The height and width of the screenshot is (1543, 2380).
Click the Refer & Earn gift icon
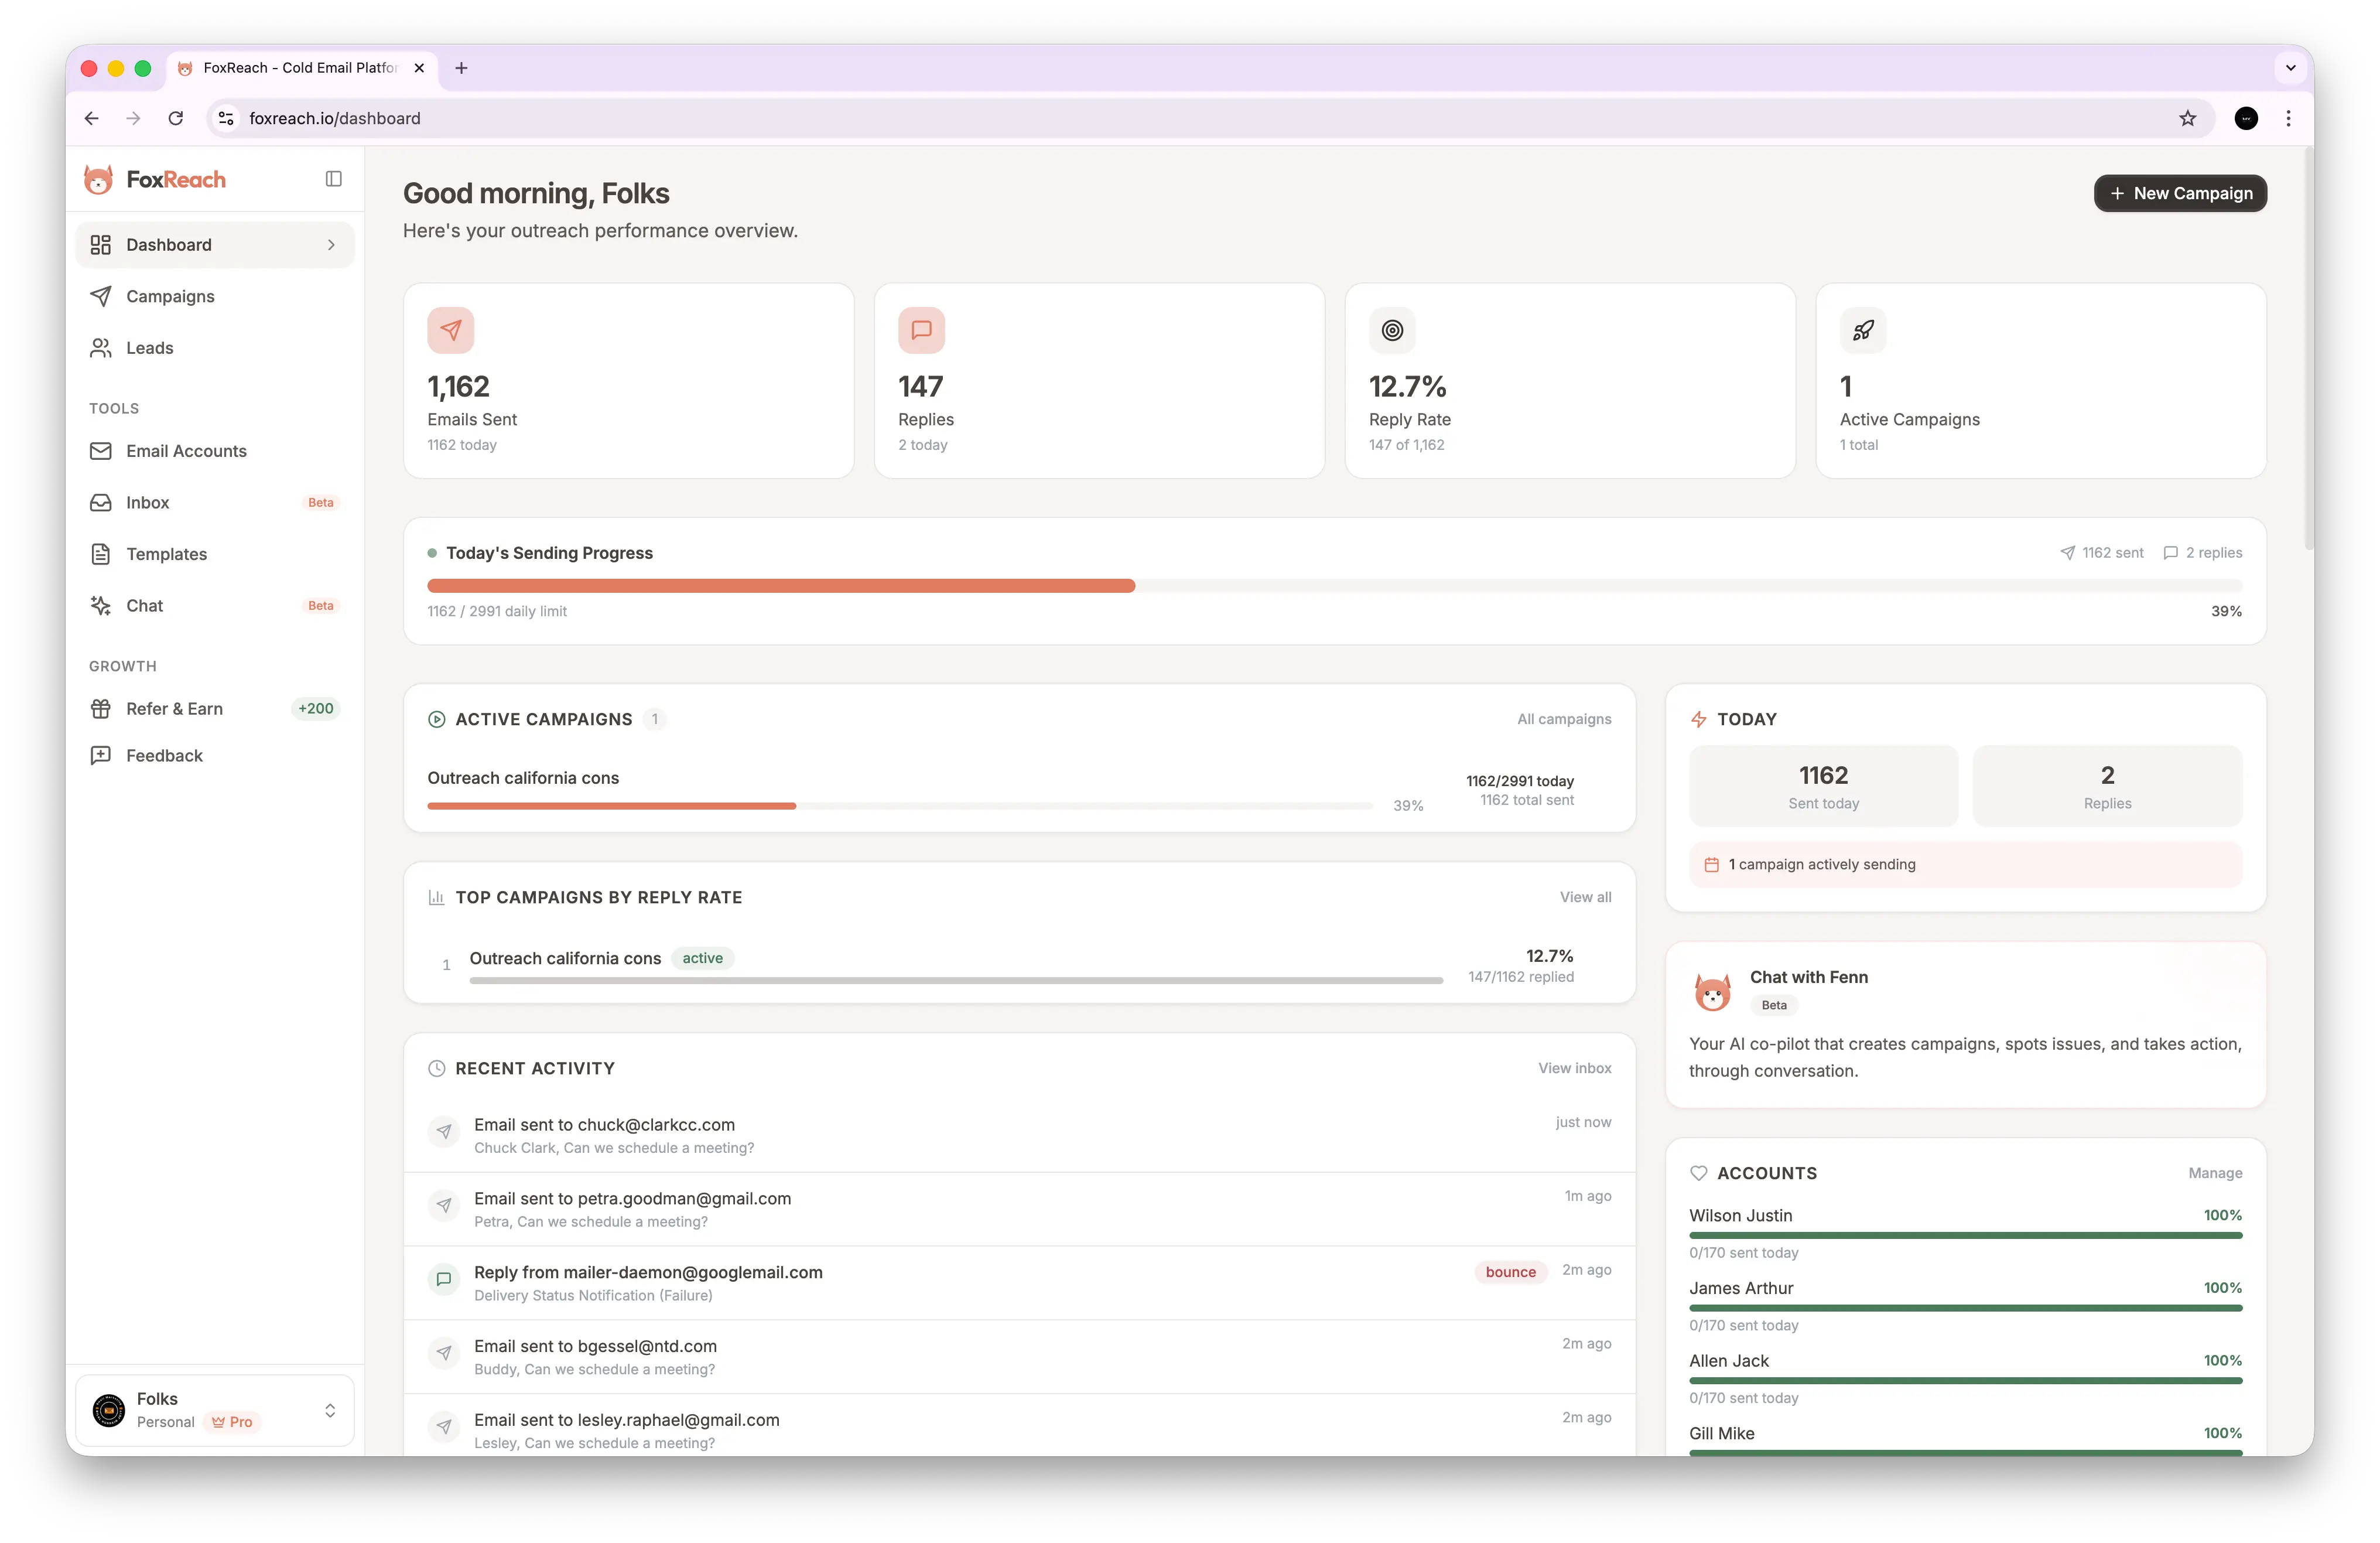(x=101, y=709)
